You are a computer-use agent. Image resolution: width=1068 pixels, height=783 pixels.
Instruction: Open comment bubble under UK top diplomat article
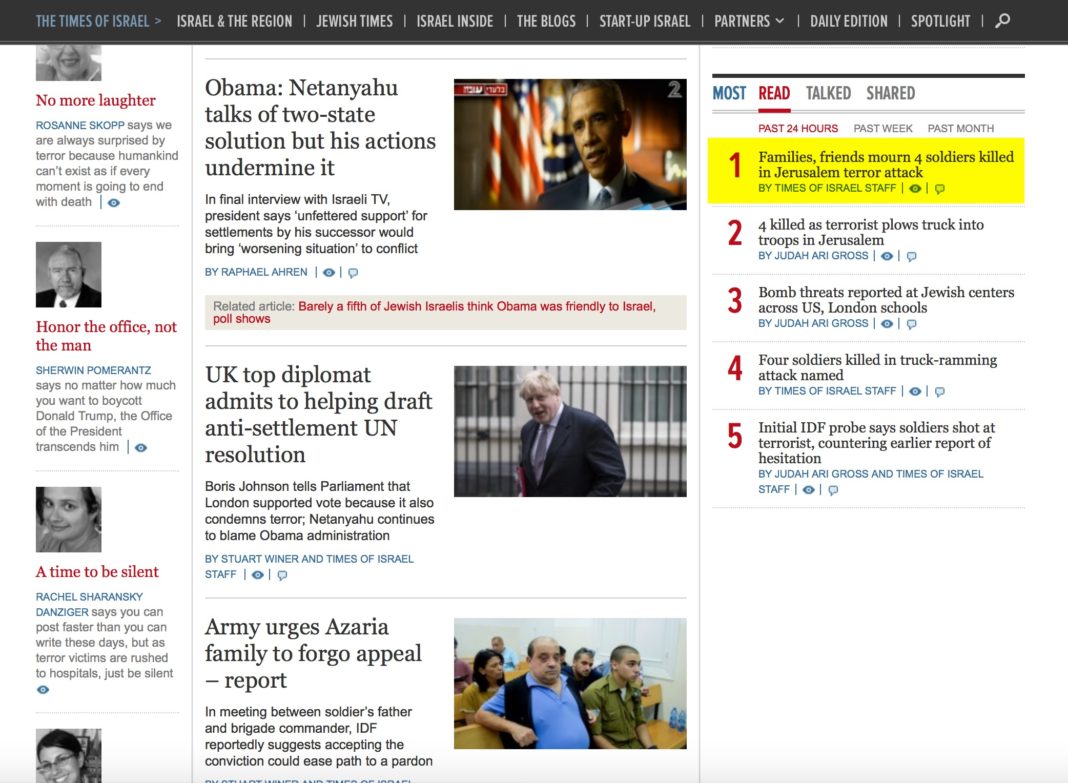point(282,575)
